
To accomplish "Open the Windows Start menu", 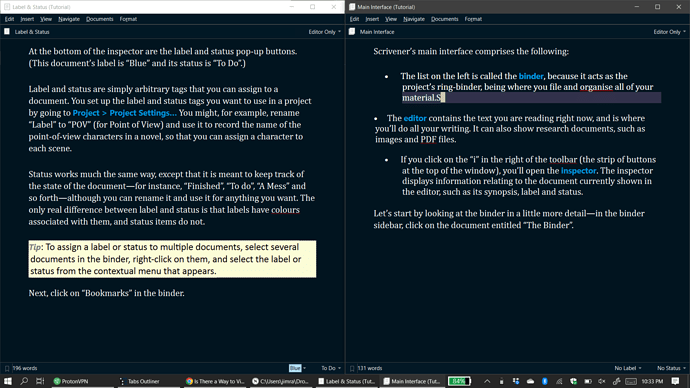I will (7, 381).
